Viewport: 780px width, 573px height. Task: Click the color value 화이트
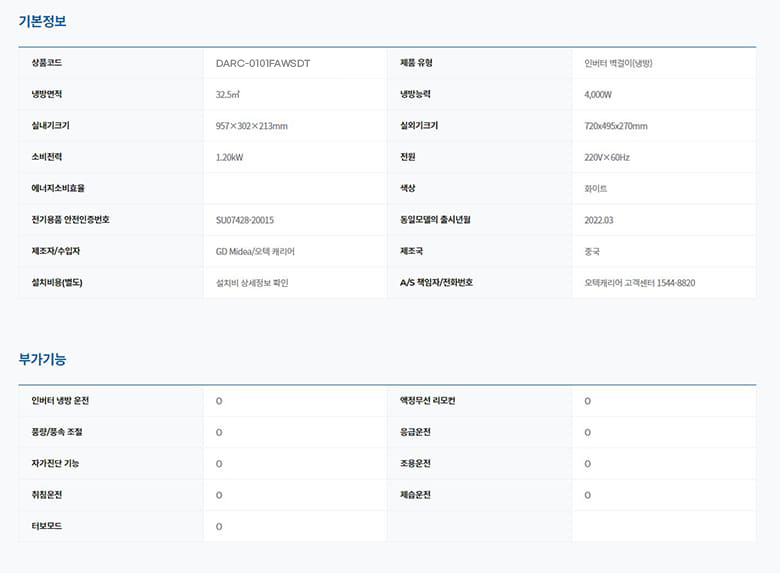coord(596,189)
